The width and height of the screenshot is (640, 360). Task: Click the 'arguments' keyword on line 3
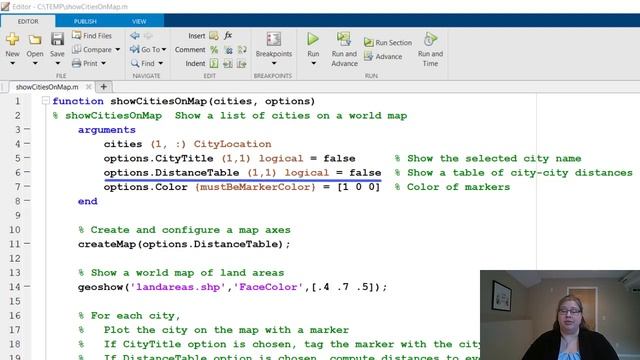(x=107, y=130)
